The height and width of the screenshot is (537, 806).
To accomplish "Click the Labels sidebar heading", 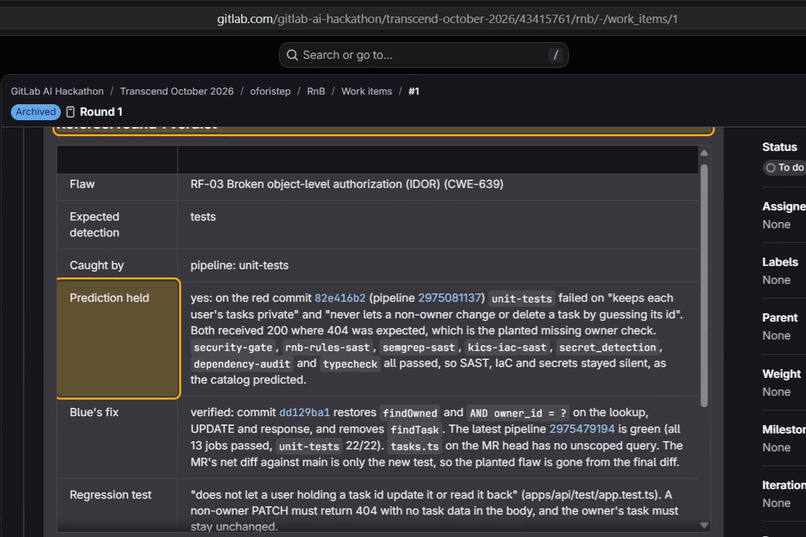I will pos(780,262).
